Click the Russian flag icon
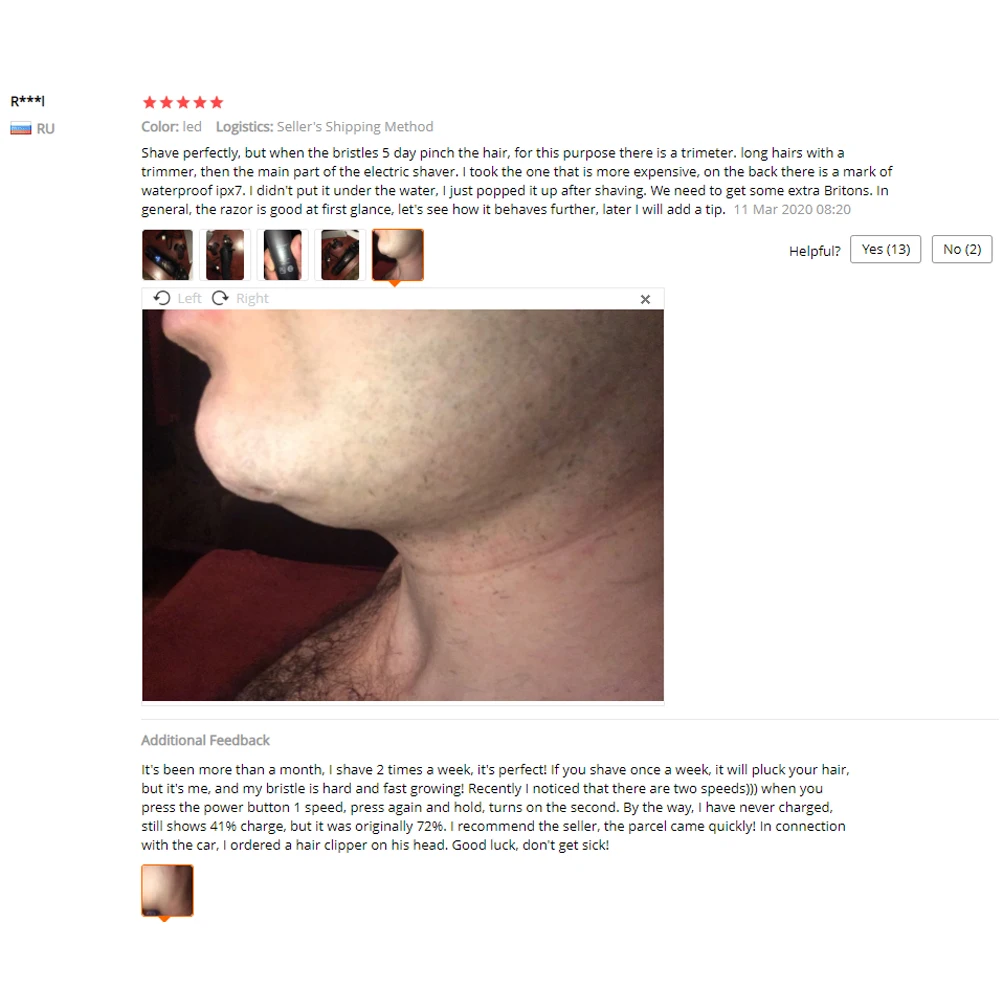 click(x=21, y=128)
